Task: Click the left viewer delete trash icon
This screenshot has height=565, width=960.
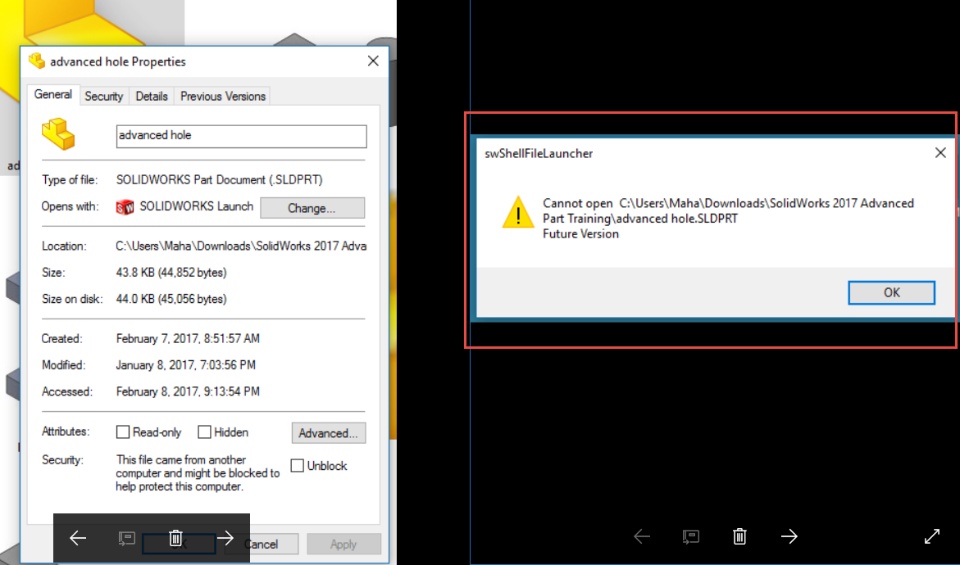Action: (176, 538)
